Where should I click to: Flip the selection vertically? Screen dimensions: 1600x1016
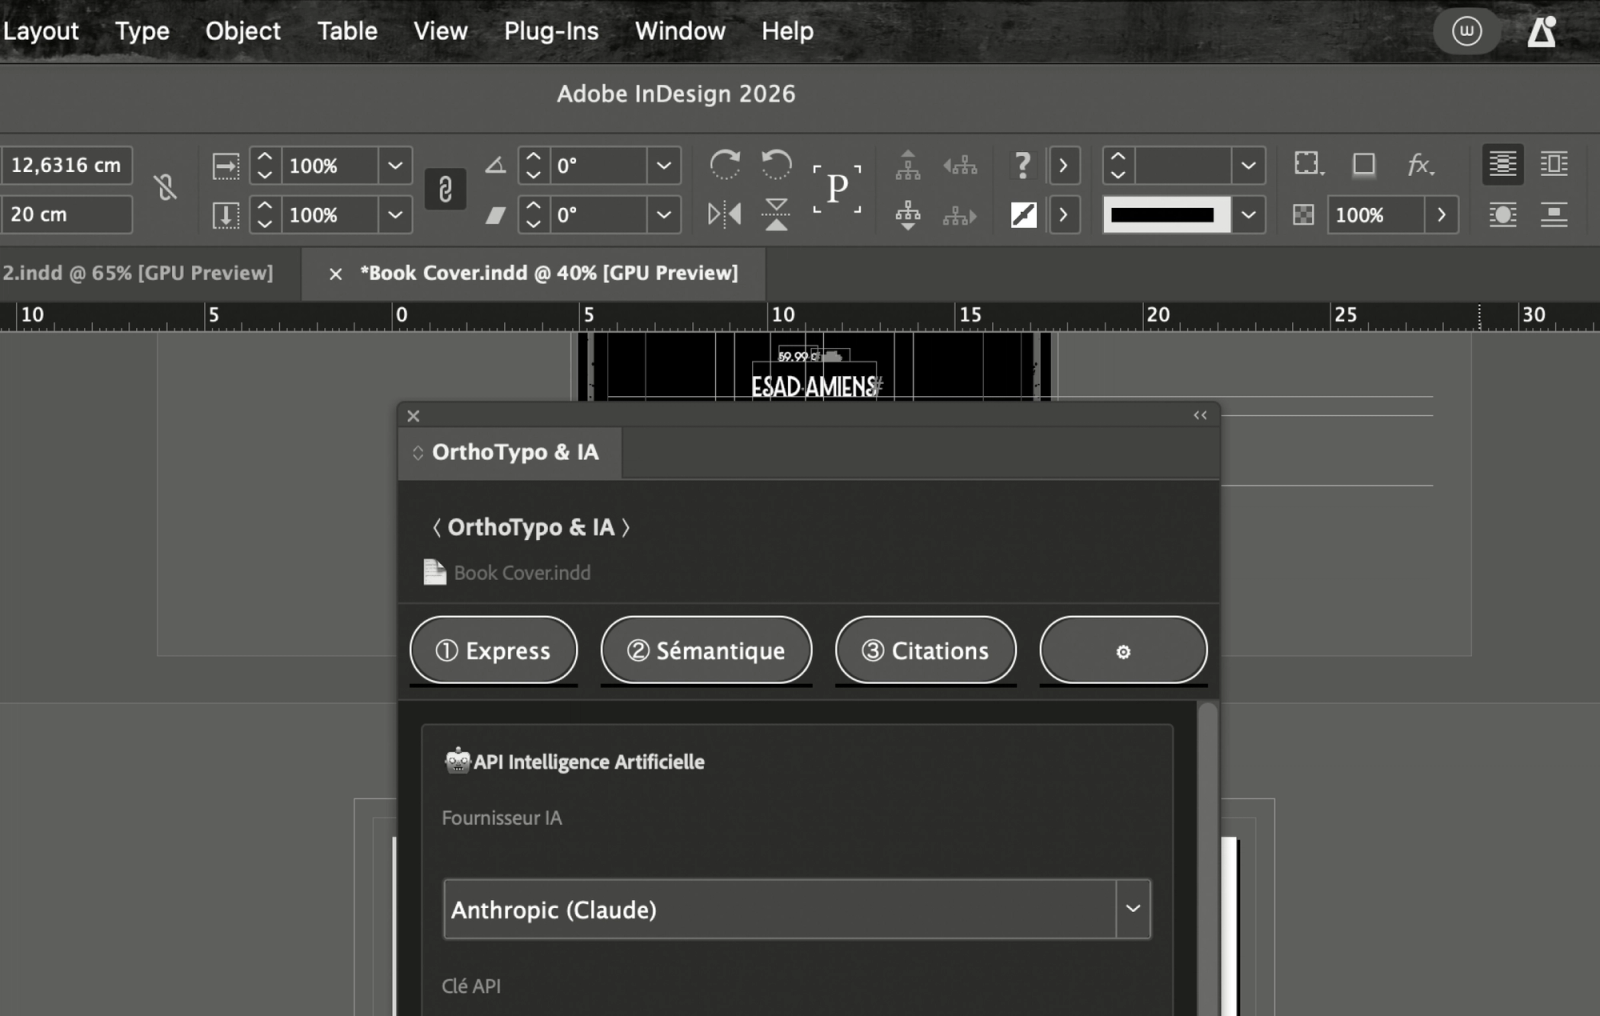point(776,214)
